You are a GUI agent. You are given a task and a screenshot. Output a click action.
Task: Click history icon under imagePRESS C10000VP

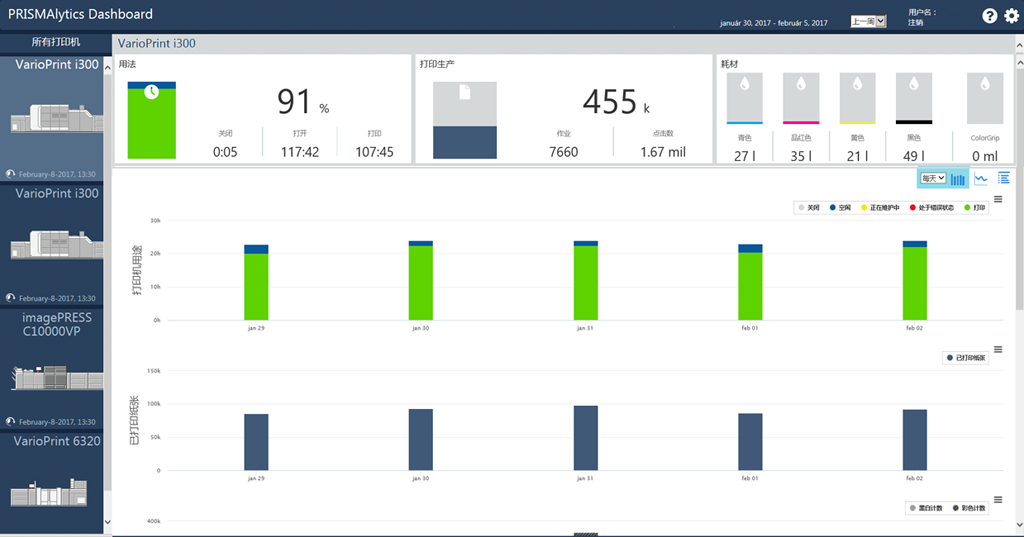(10, 422)
